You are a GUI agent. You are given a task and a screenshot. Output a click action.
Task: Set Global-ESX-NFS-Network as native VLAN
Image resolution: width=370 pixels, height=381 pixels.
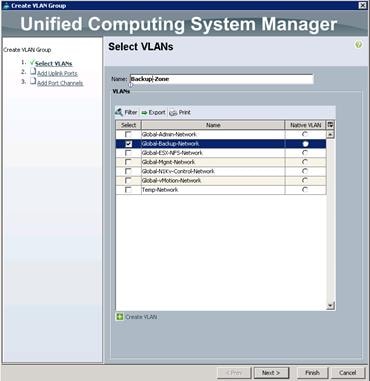pyautogui.click(x=305, y=153)
